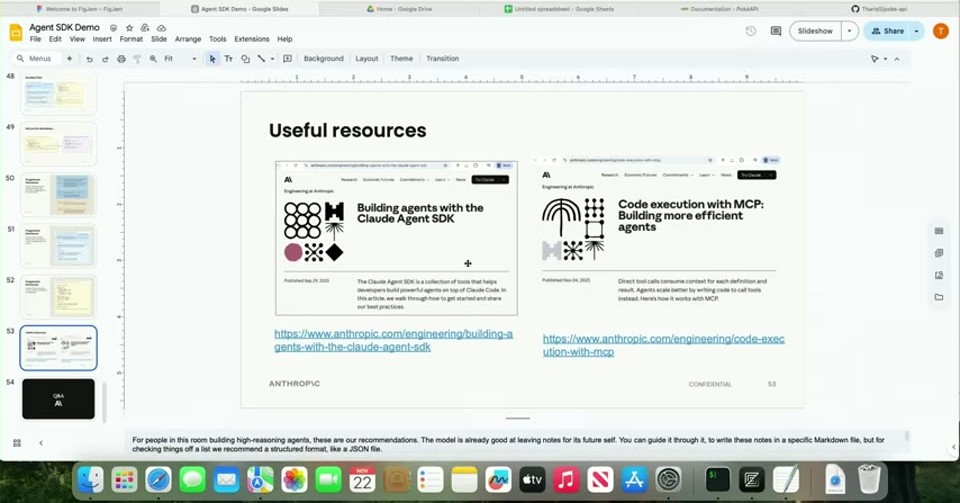Add a comment from toolbar
The image size is (960, 503).
[287, 59]
